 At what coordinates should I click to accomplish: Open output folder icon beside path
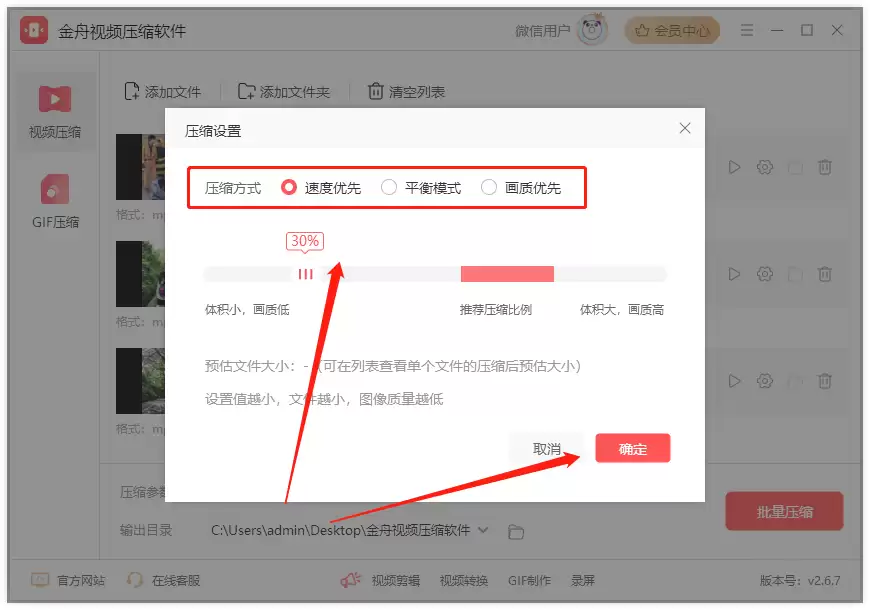pos(515,532)
